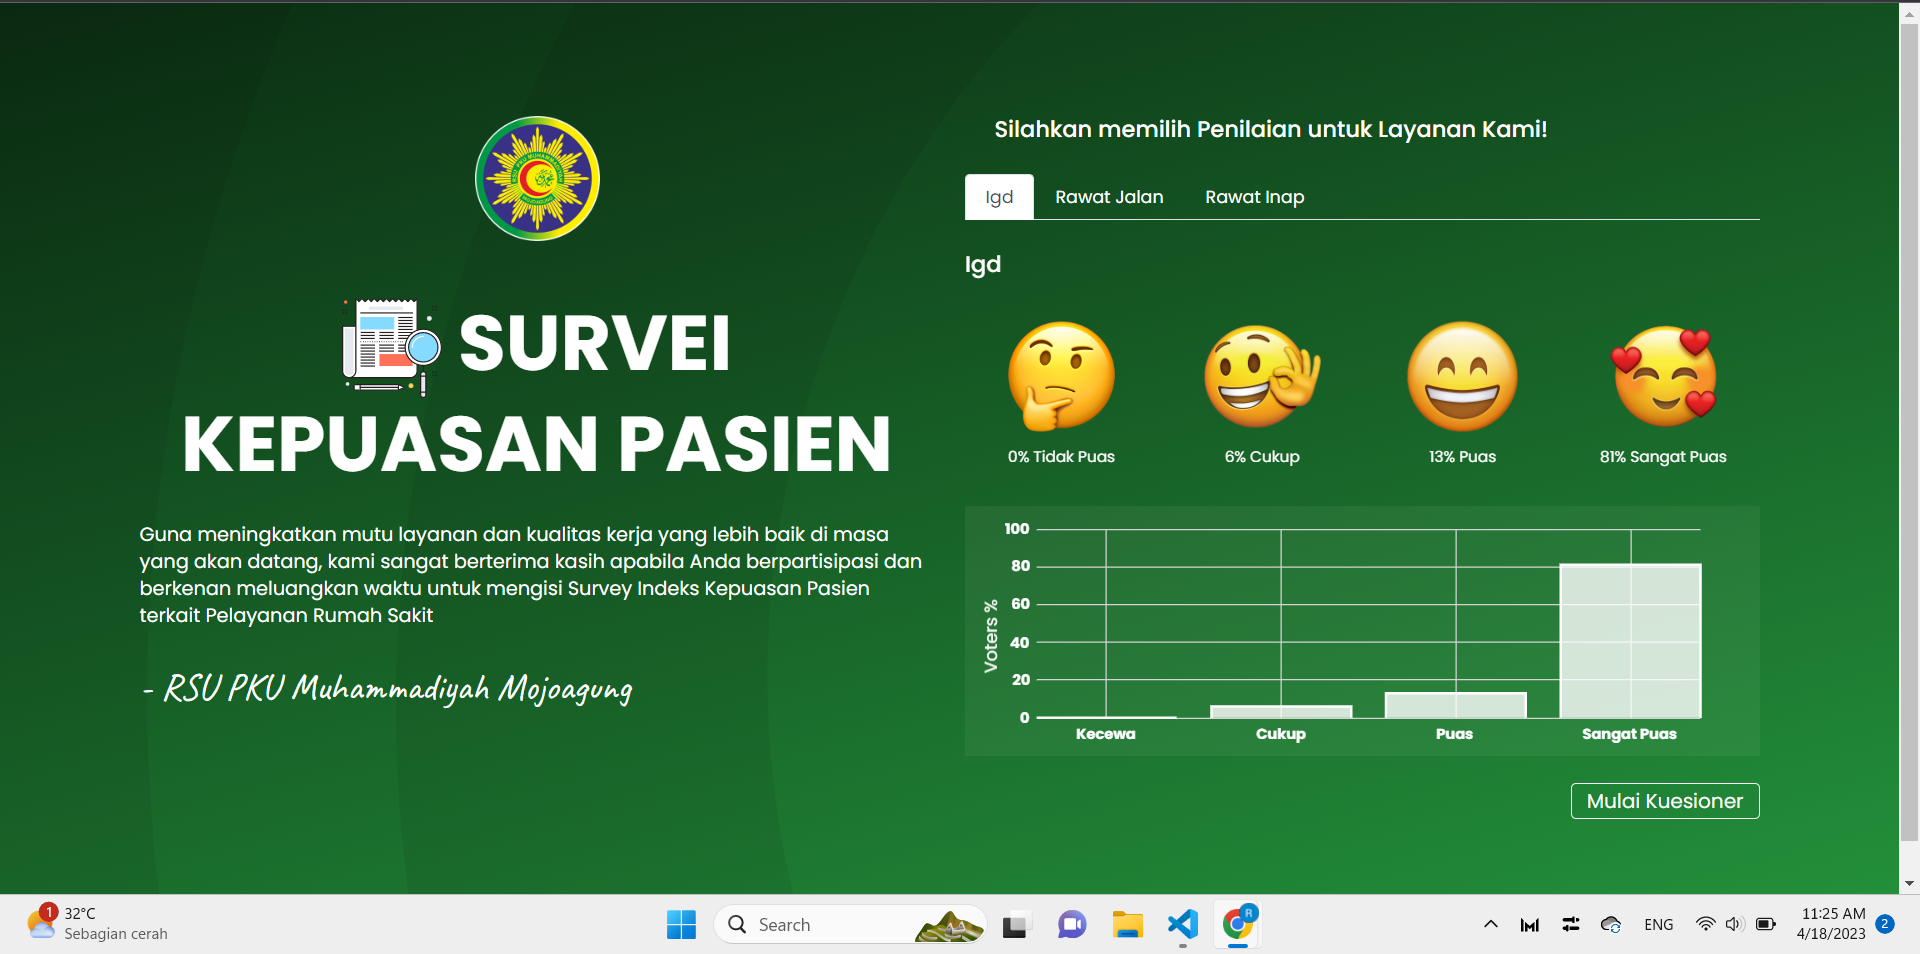Open the clock showing 11:25 AM
1920x954 pixels.
click(1832, 923)
